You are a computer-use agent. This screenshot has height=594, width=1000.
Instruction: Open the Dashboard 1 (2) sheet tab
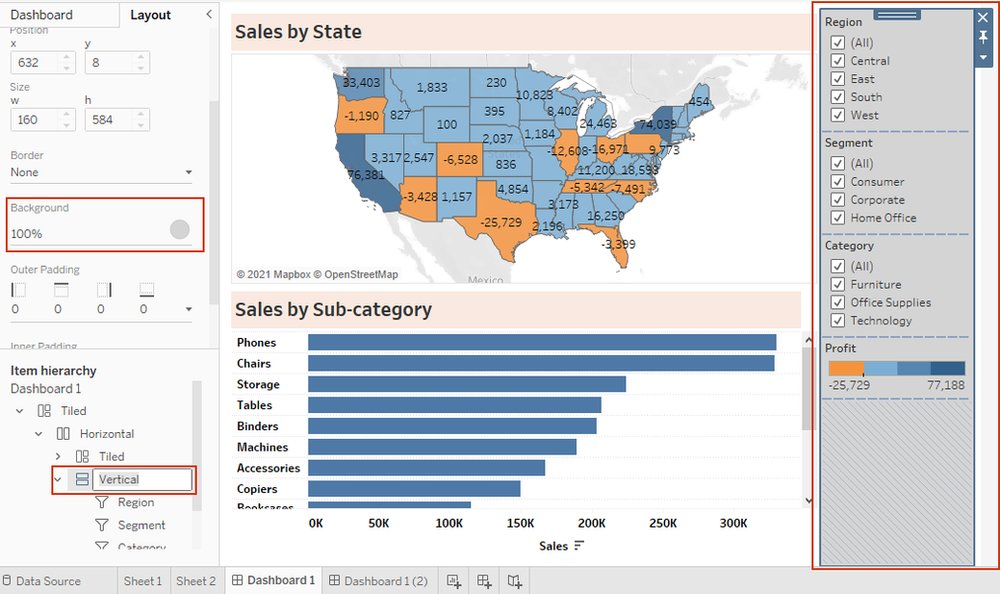[x=379, y=580]
